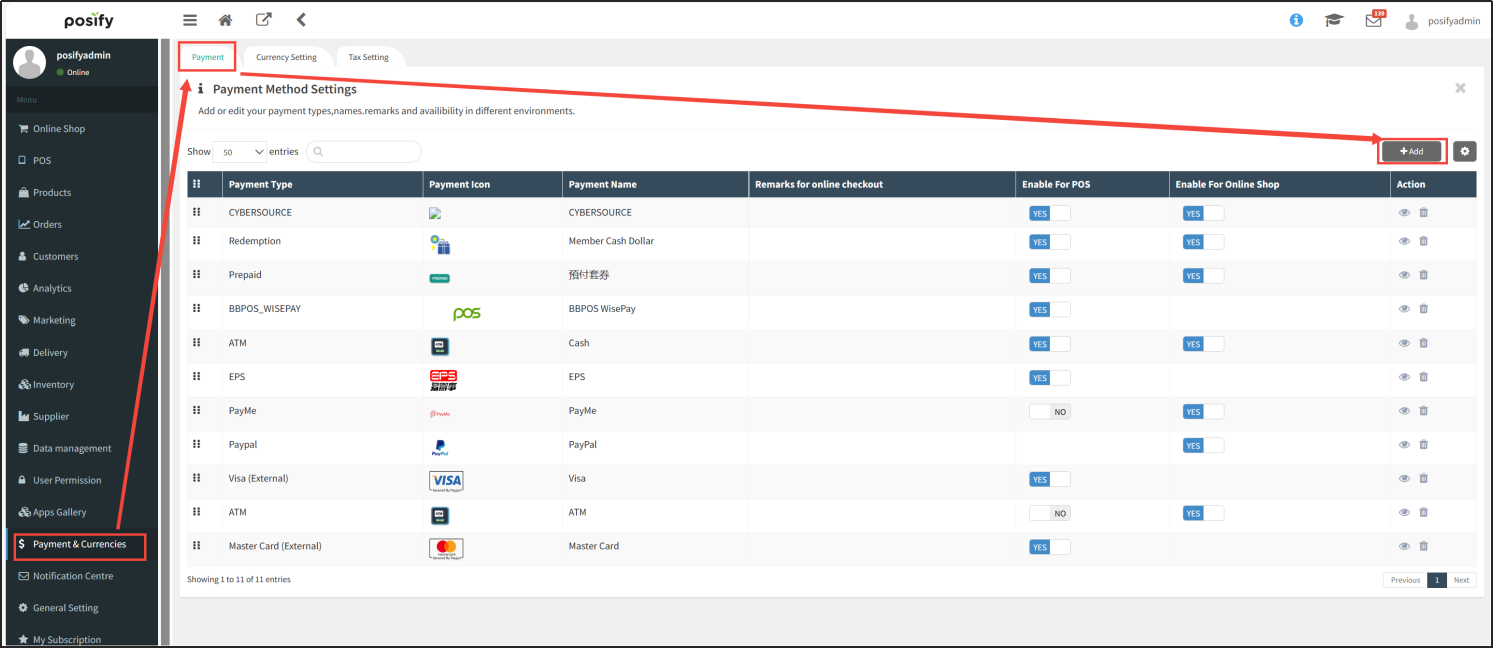Disable Online Shop toggle for Paypal
The height and width of the screenshot is (649, 1494).
[1203, 445]
